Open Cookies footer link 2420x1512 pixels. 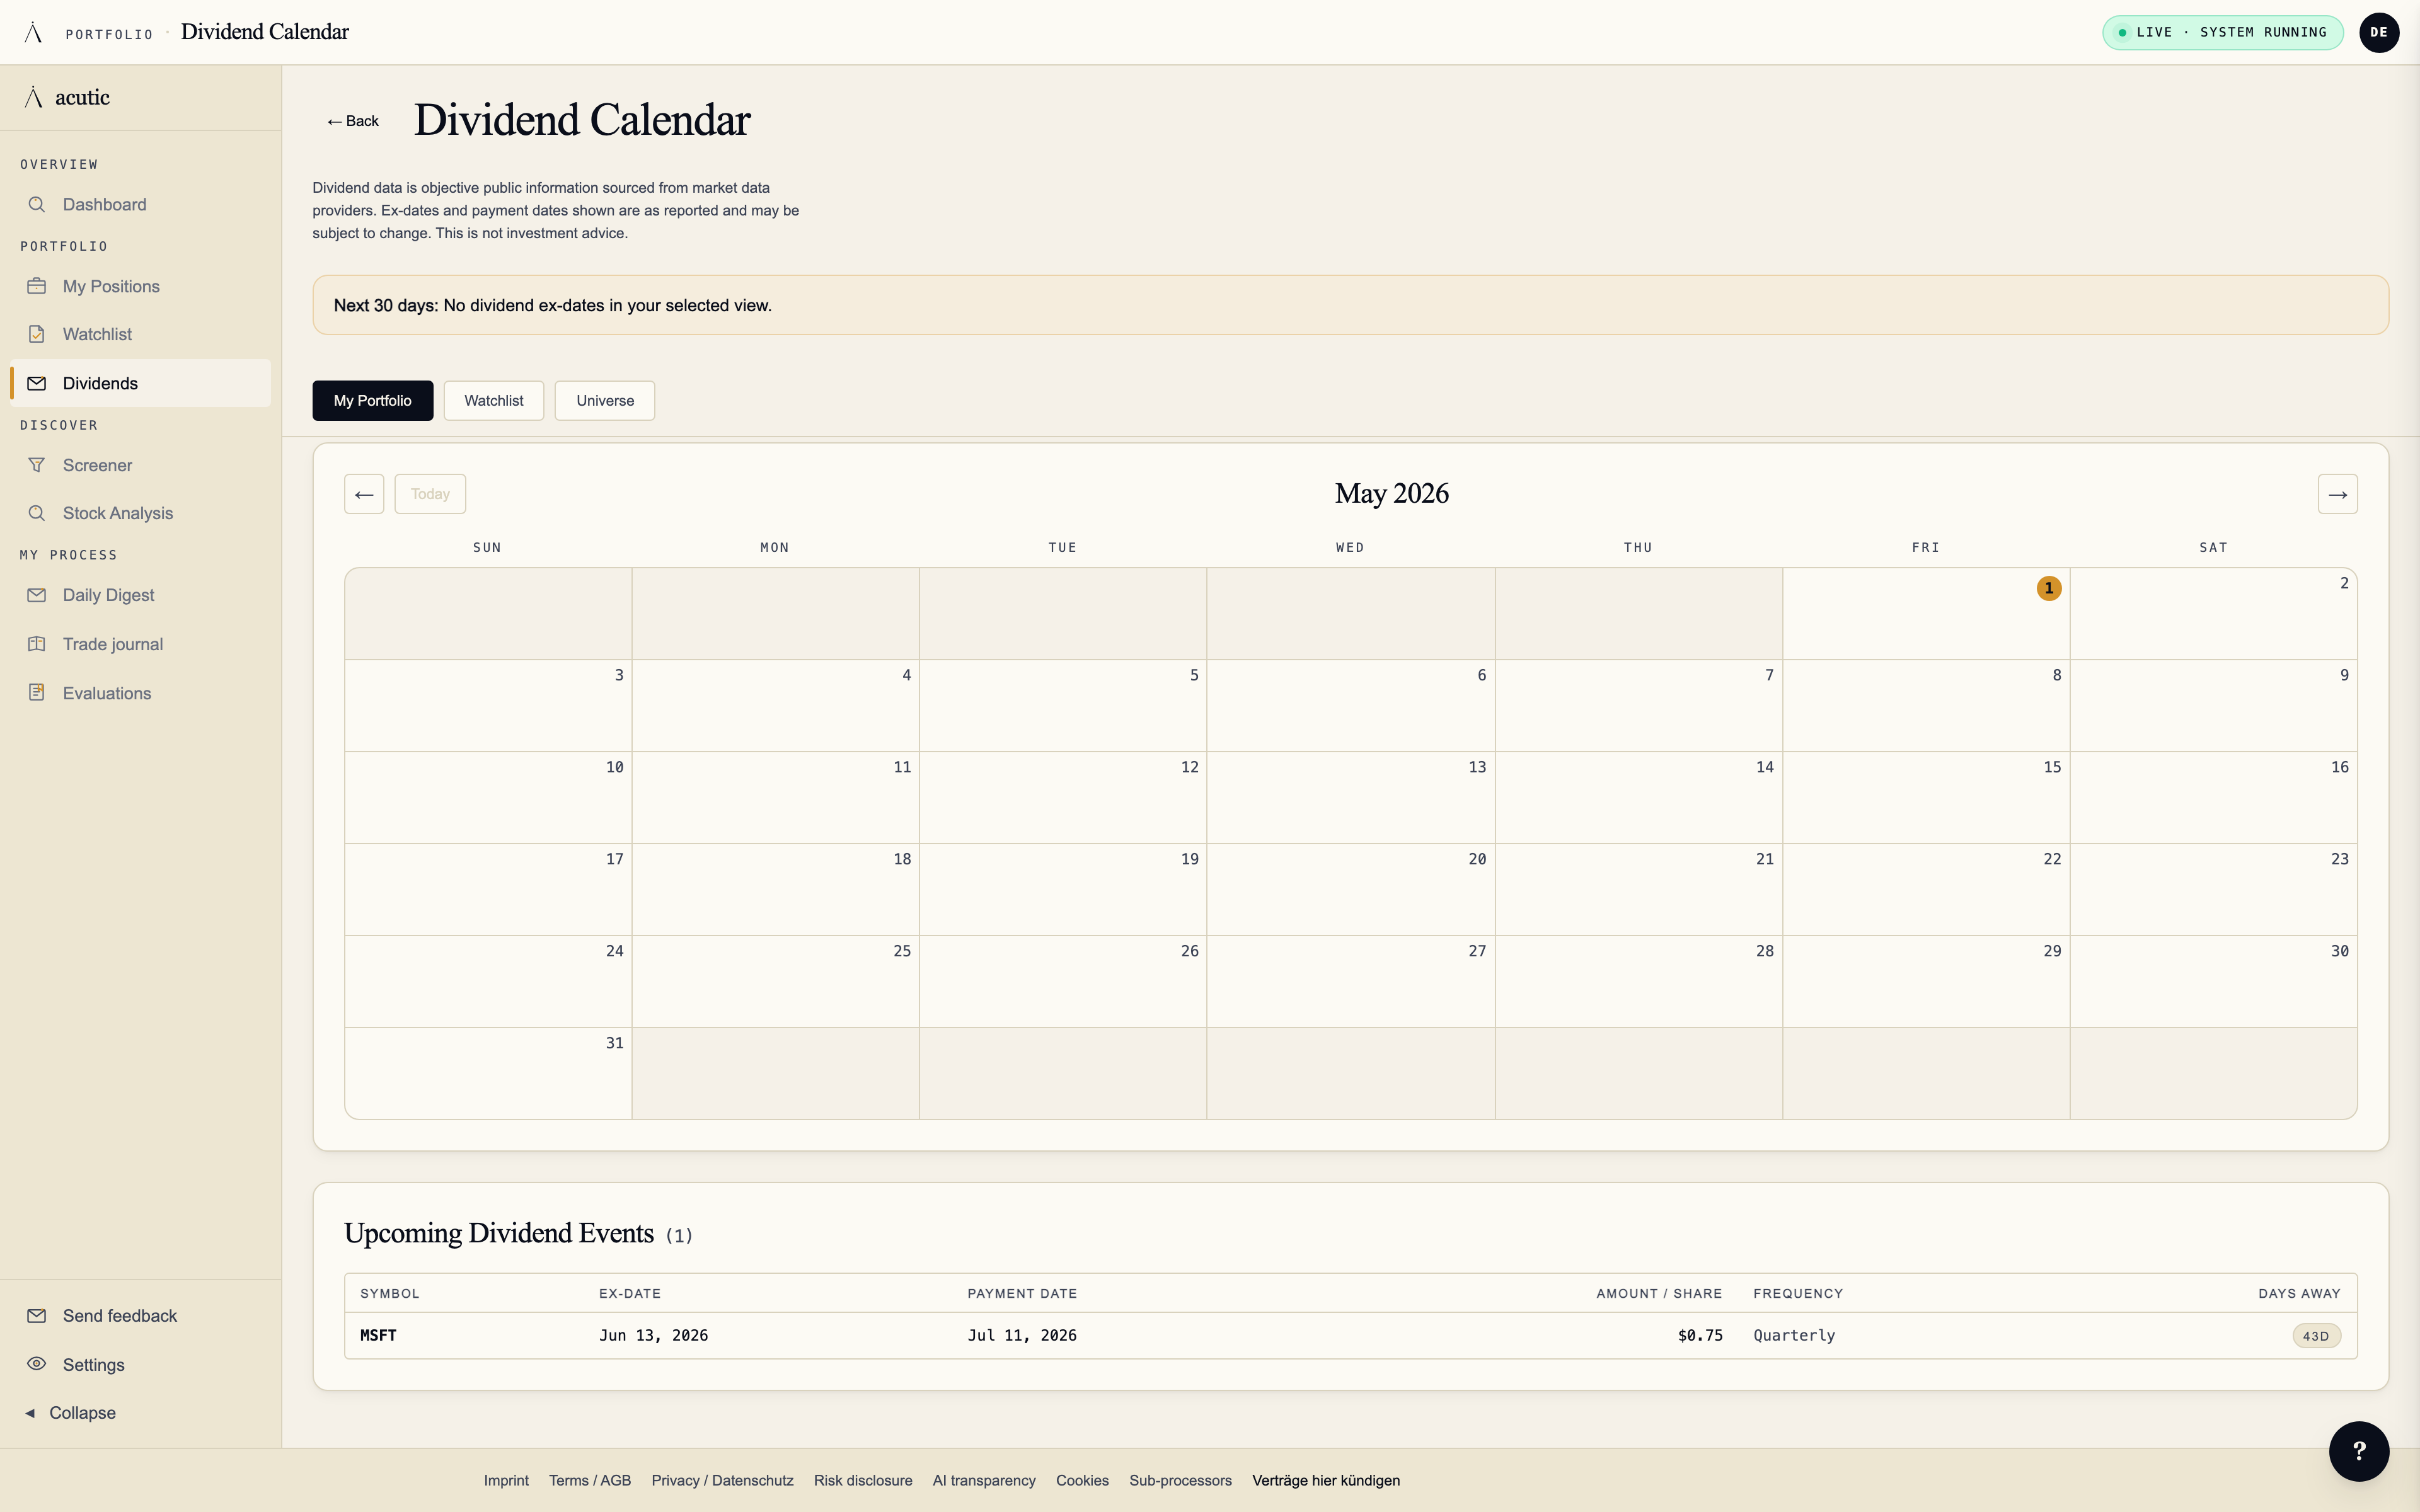(1082, 1480)
